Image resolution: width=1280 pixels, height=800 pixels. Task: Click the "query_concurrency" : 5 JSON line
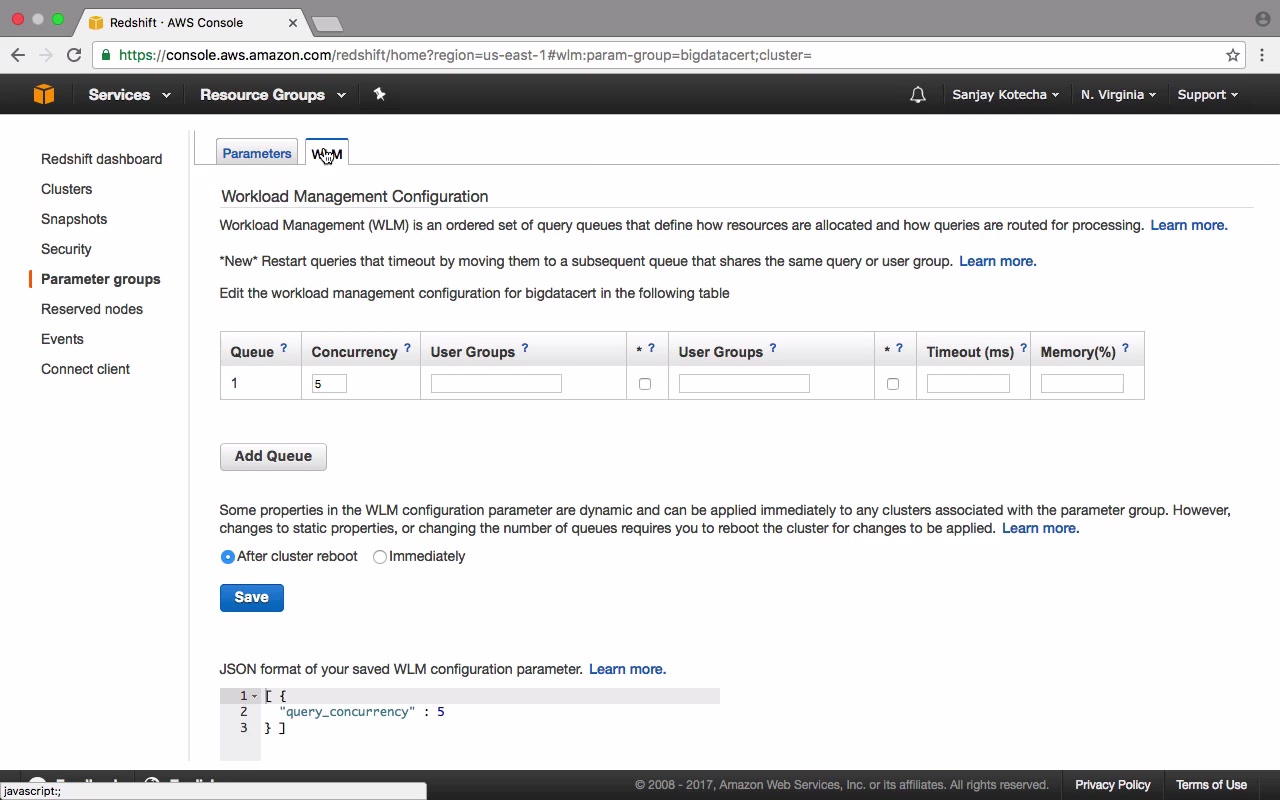[362, 712]
